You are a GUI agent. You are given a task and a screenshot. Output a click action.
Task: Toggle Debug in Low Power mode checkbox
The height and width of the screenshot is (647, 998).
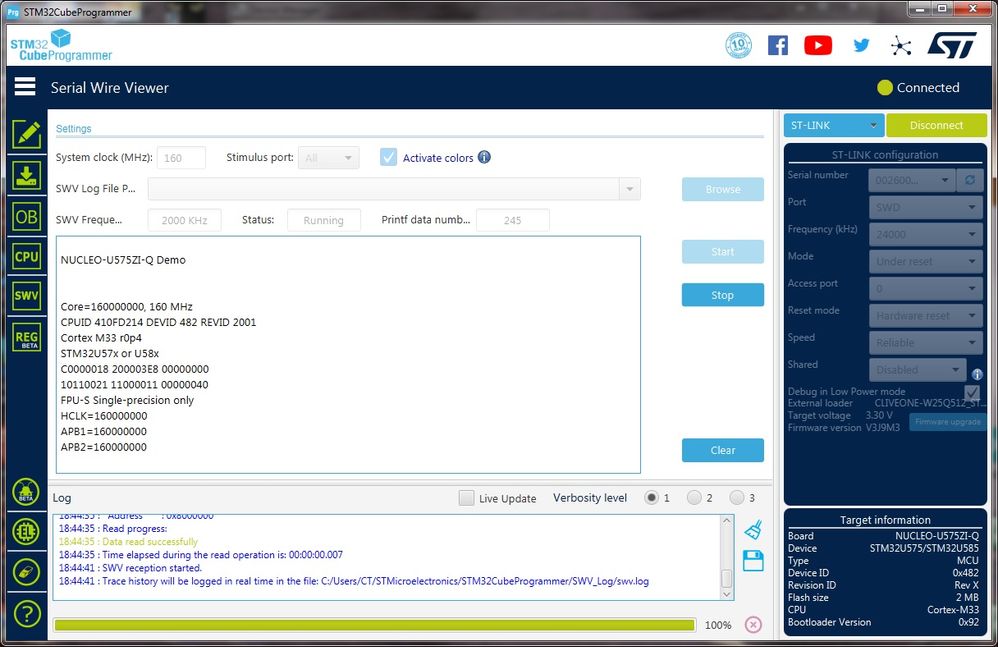coord(972,392)
